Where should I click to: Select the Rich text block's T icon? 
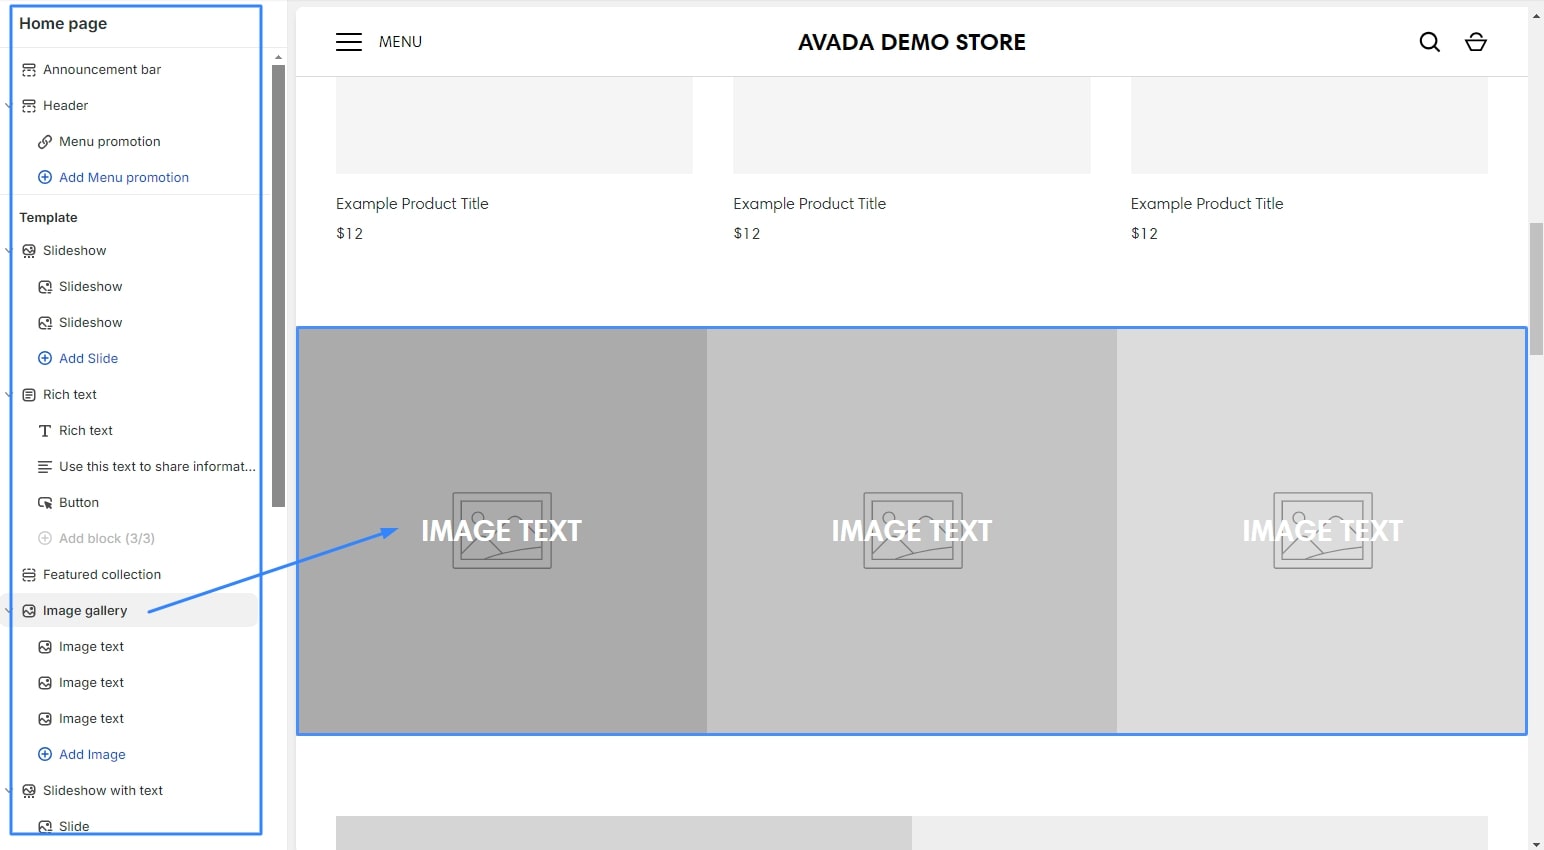point(45,431)
